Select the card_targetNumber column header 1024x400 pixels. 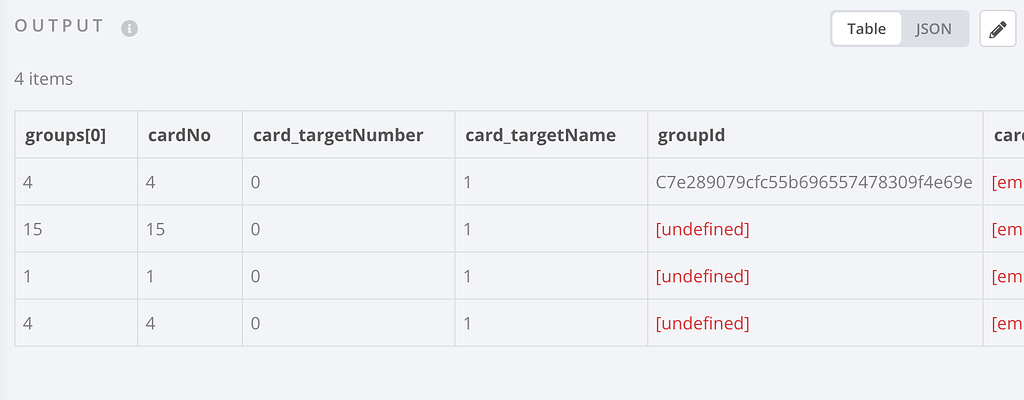point(338,135)
